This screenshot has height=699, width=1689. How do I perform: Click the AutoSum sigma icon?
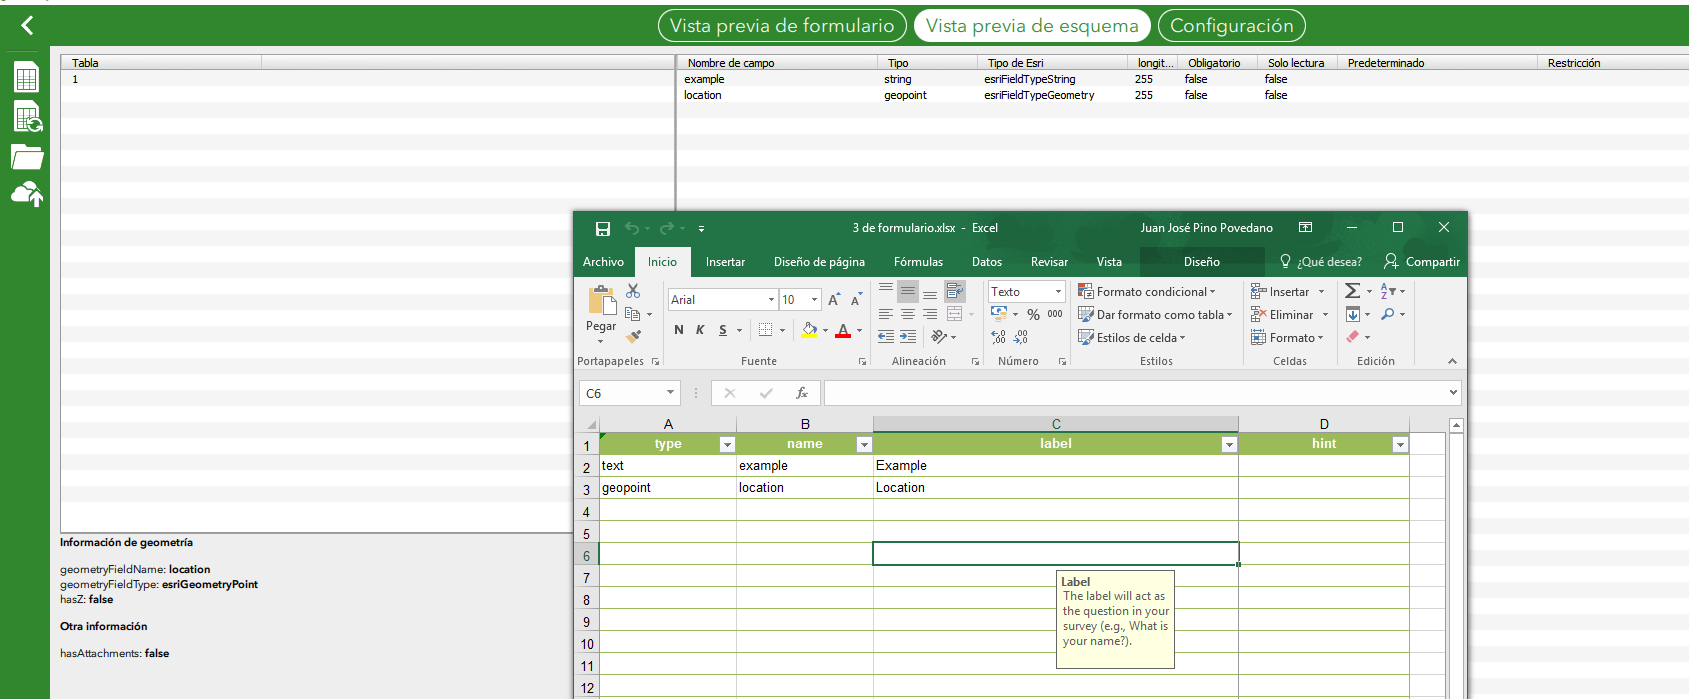pyautogui.click(x=1352, y=291)
